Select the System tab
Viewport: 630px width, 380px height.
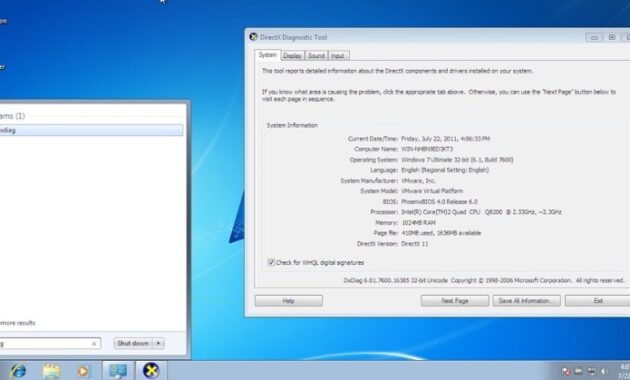pos(268,55)
